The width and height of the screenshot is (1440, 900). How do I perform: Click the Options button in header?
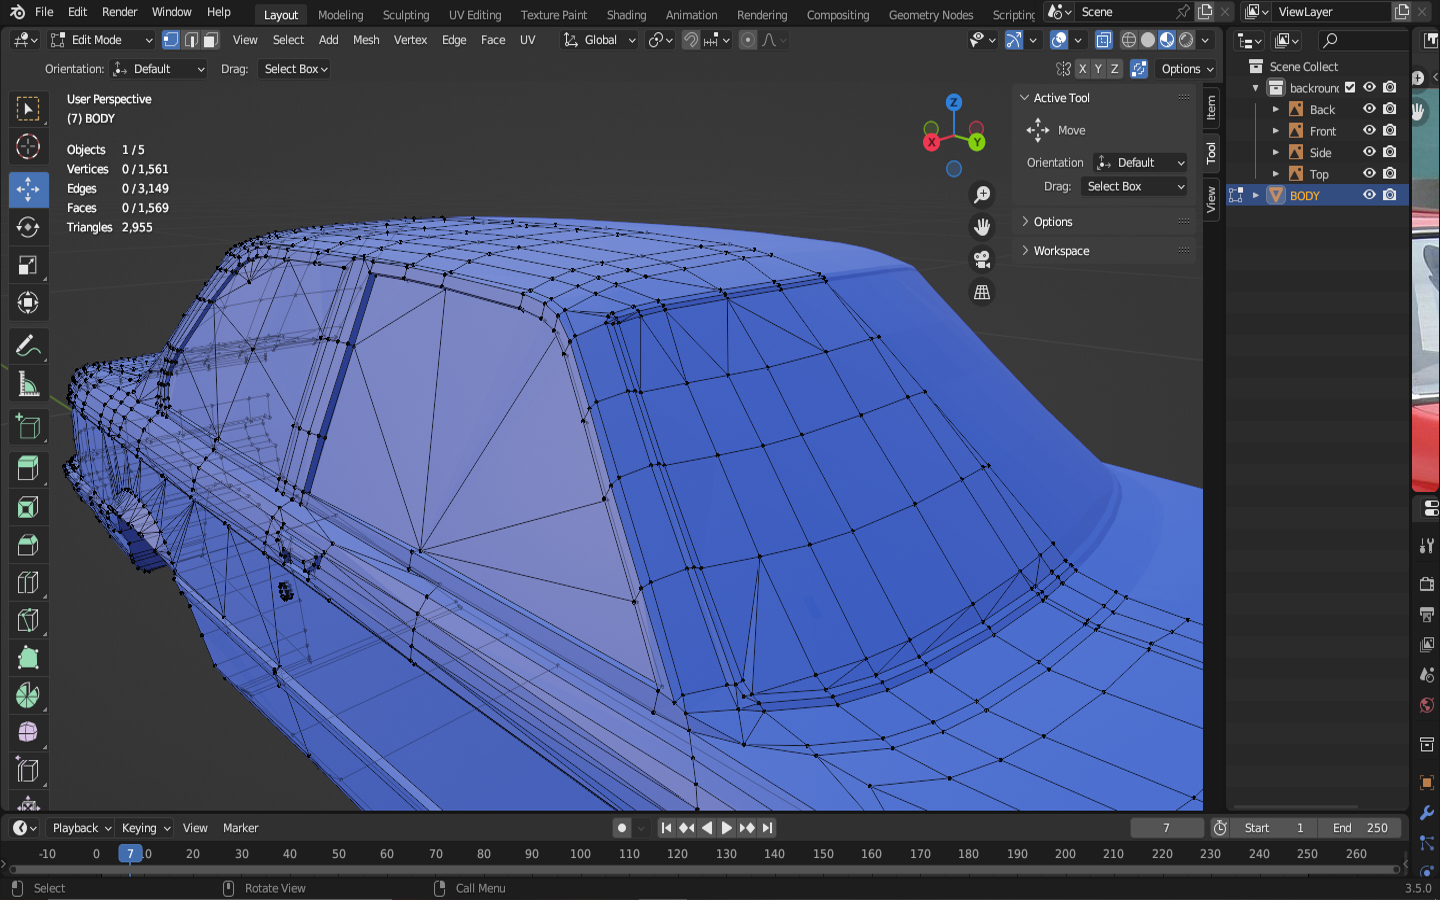pyautogui.click(x=1187, y=69)
